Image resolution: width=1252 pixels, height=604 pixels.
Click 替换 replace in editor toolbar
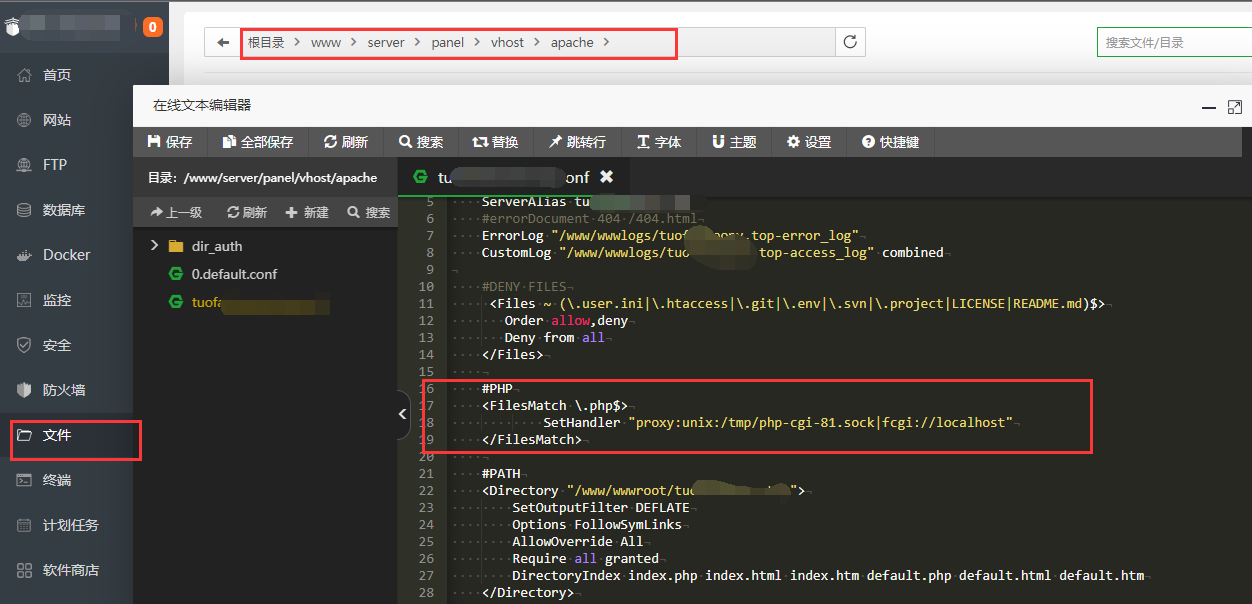point(496,142)
